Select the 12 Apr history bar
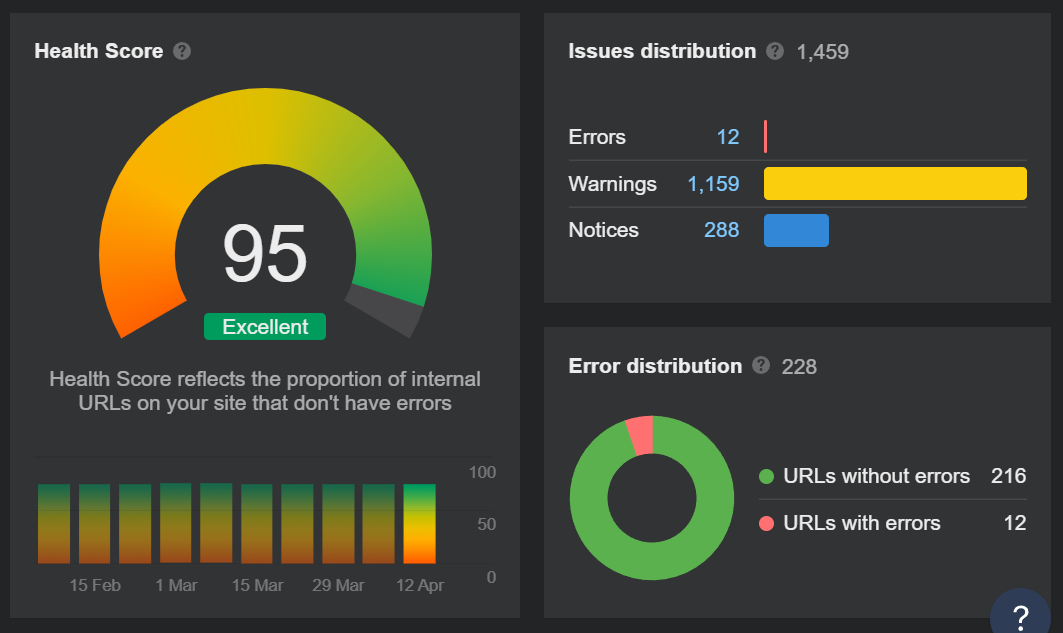 pos(420,523)
